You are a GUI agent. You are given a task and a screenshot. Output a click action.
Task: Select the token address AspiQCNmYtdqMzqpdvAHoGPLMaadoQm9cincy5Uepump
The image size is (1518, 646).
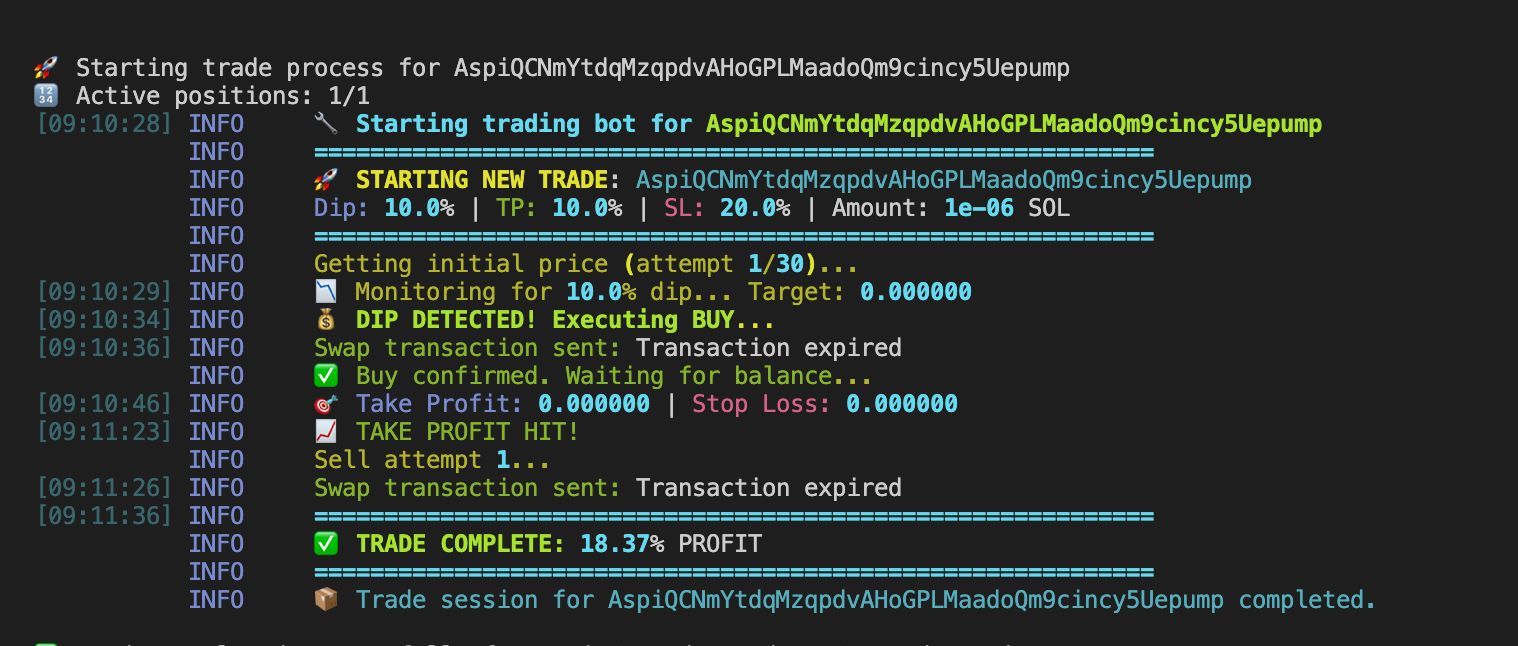pyautogui.click(x=760, y=66)
